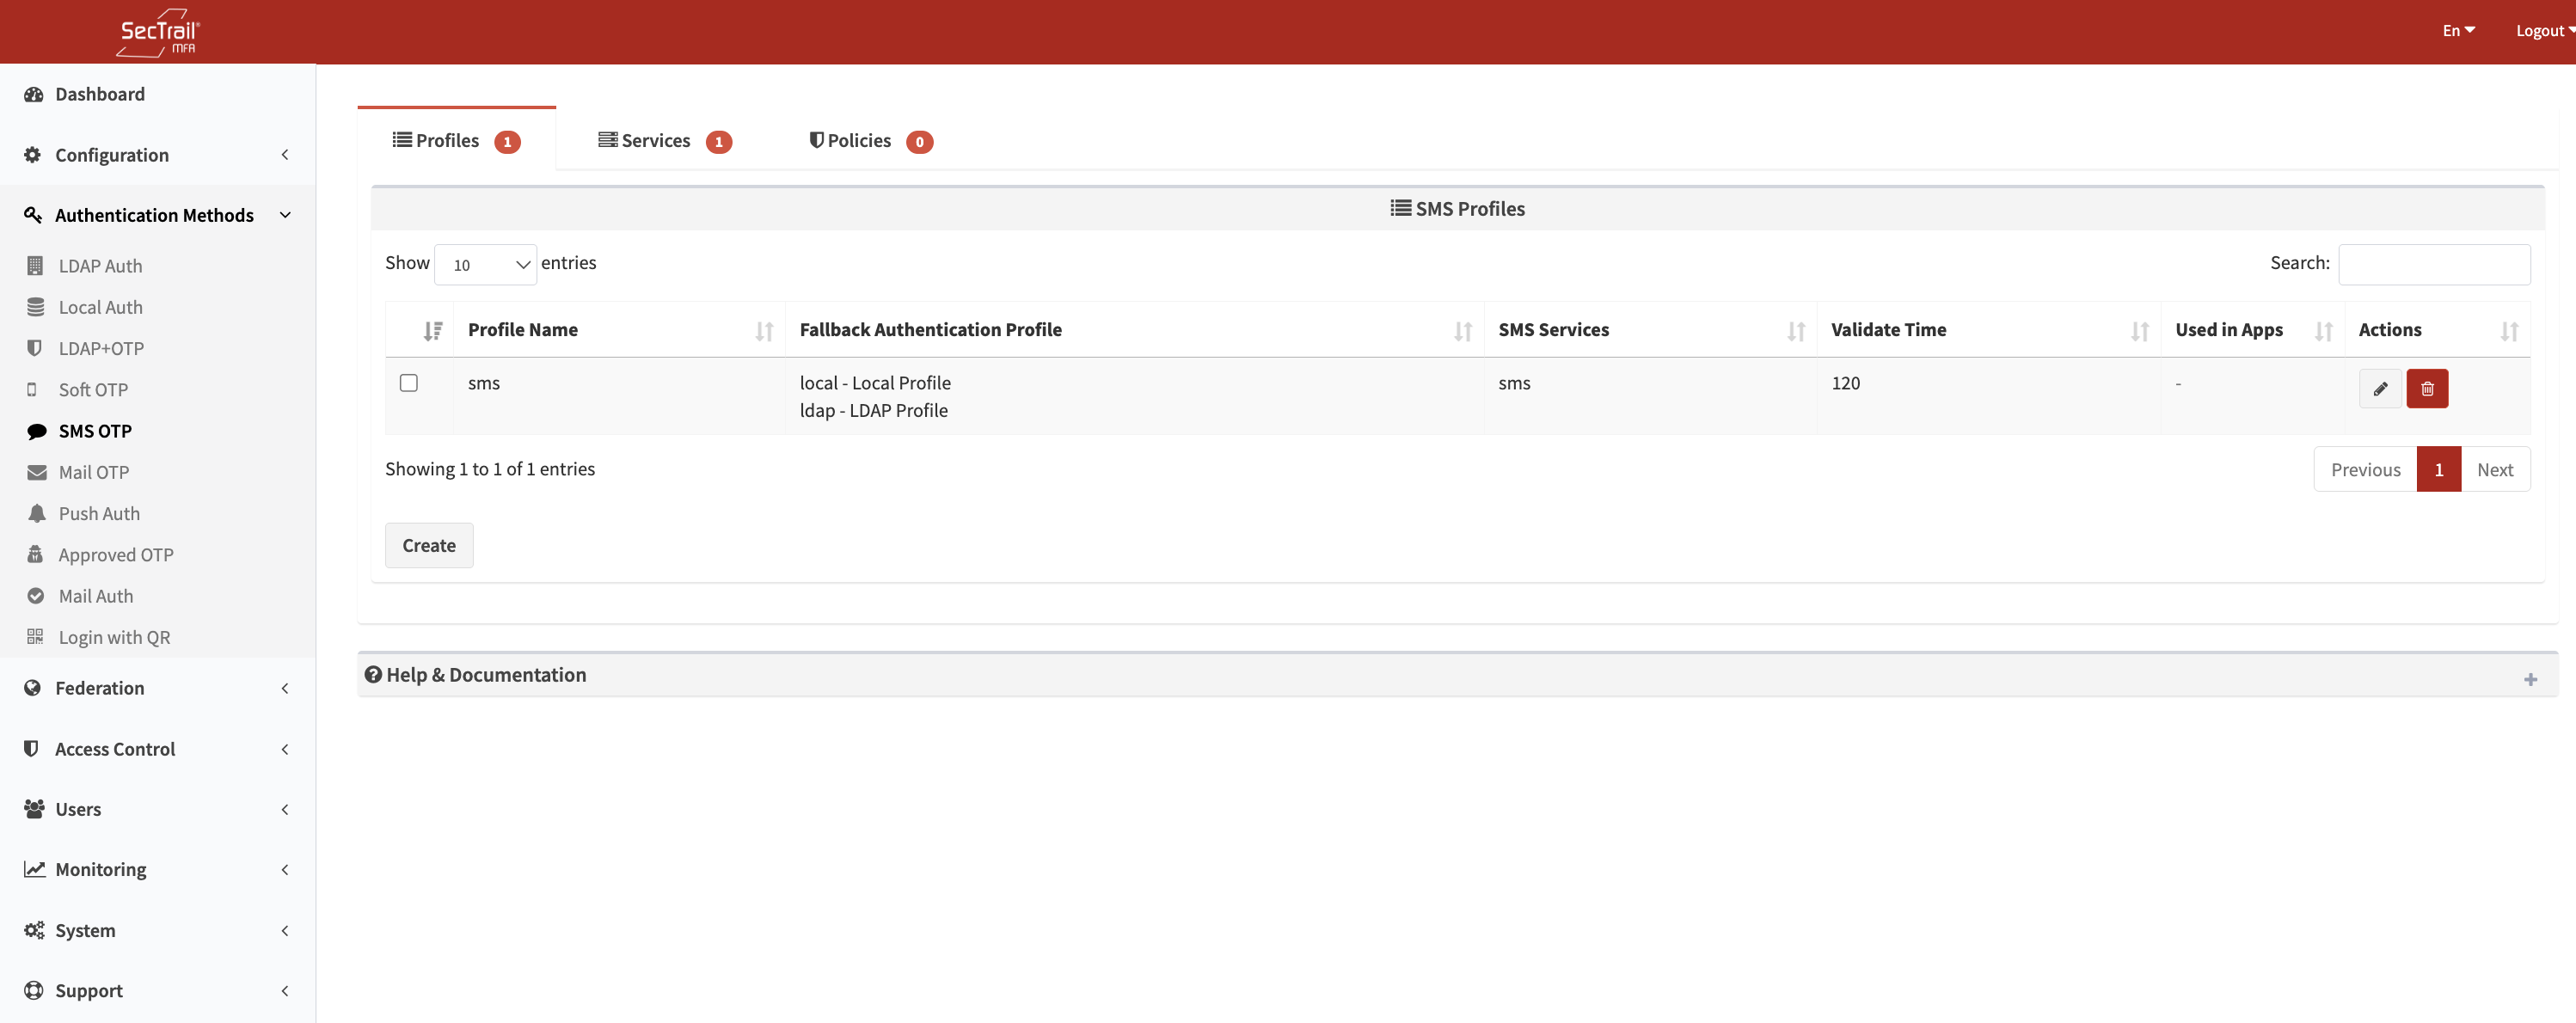This screenshot has height=1023, width=2576.
Task: Click the SecTrail MFA logo
Action: 159,32
